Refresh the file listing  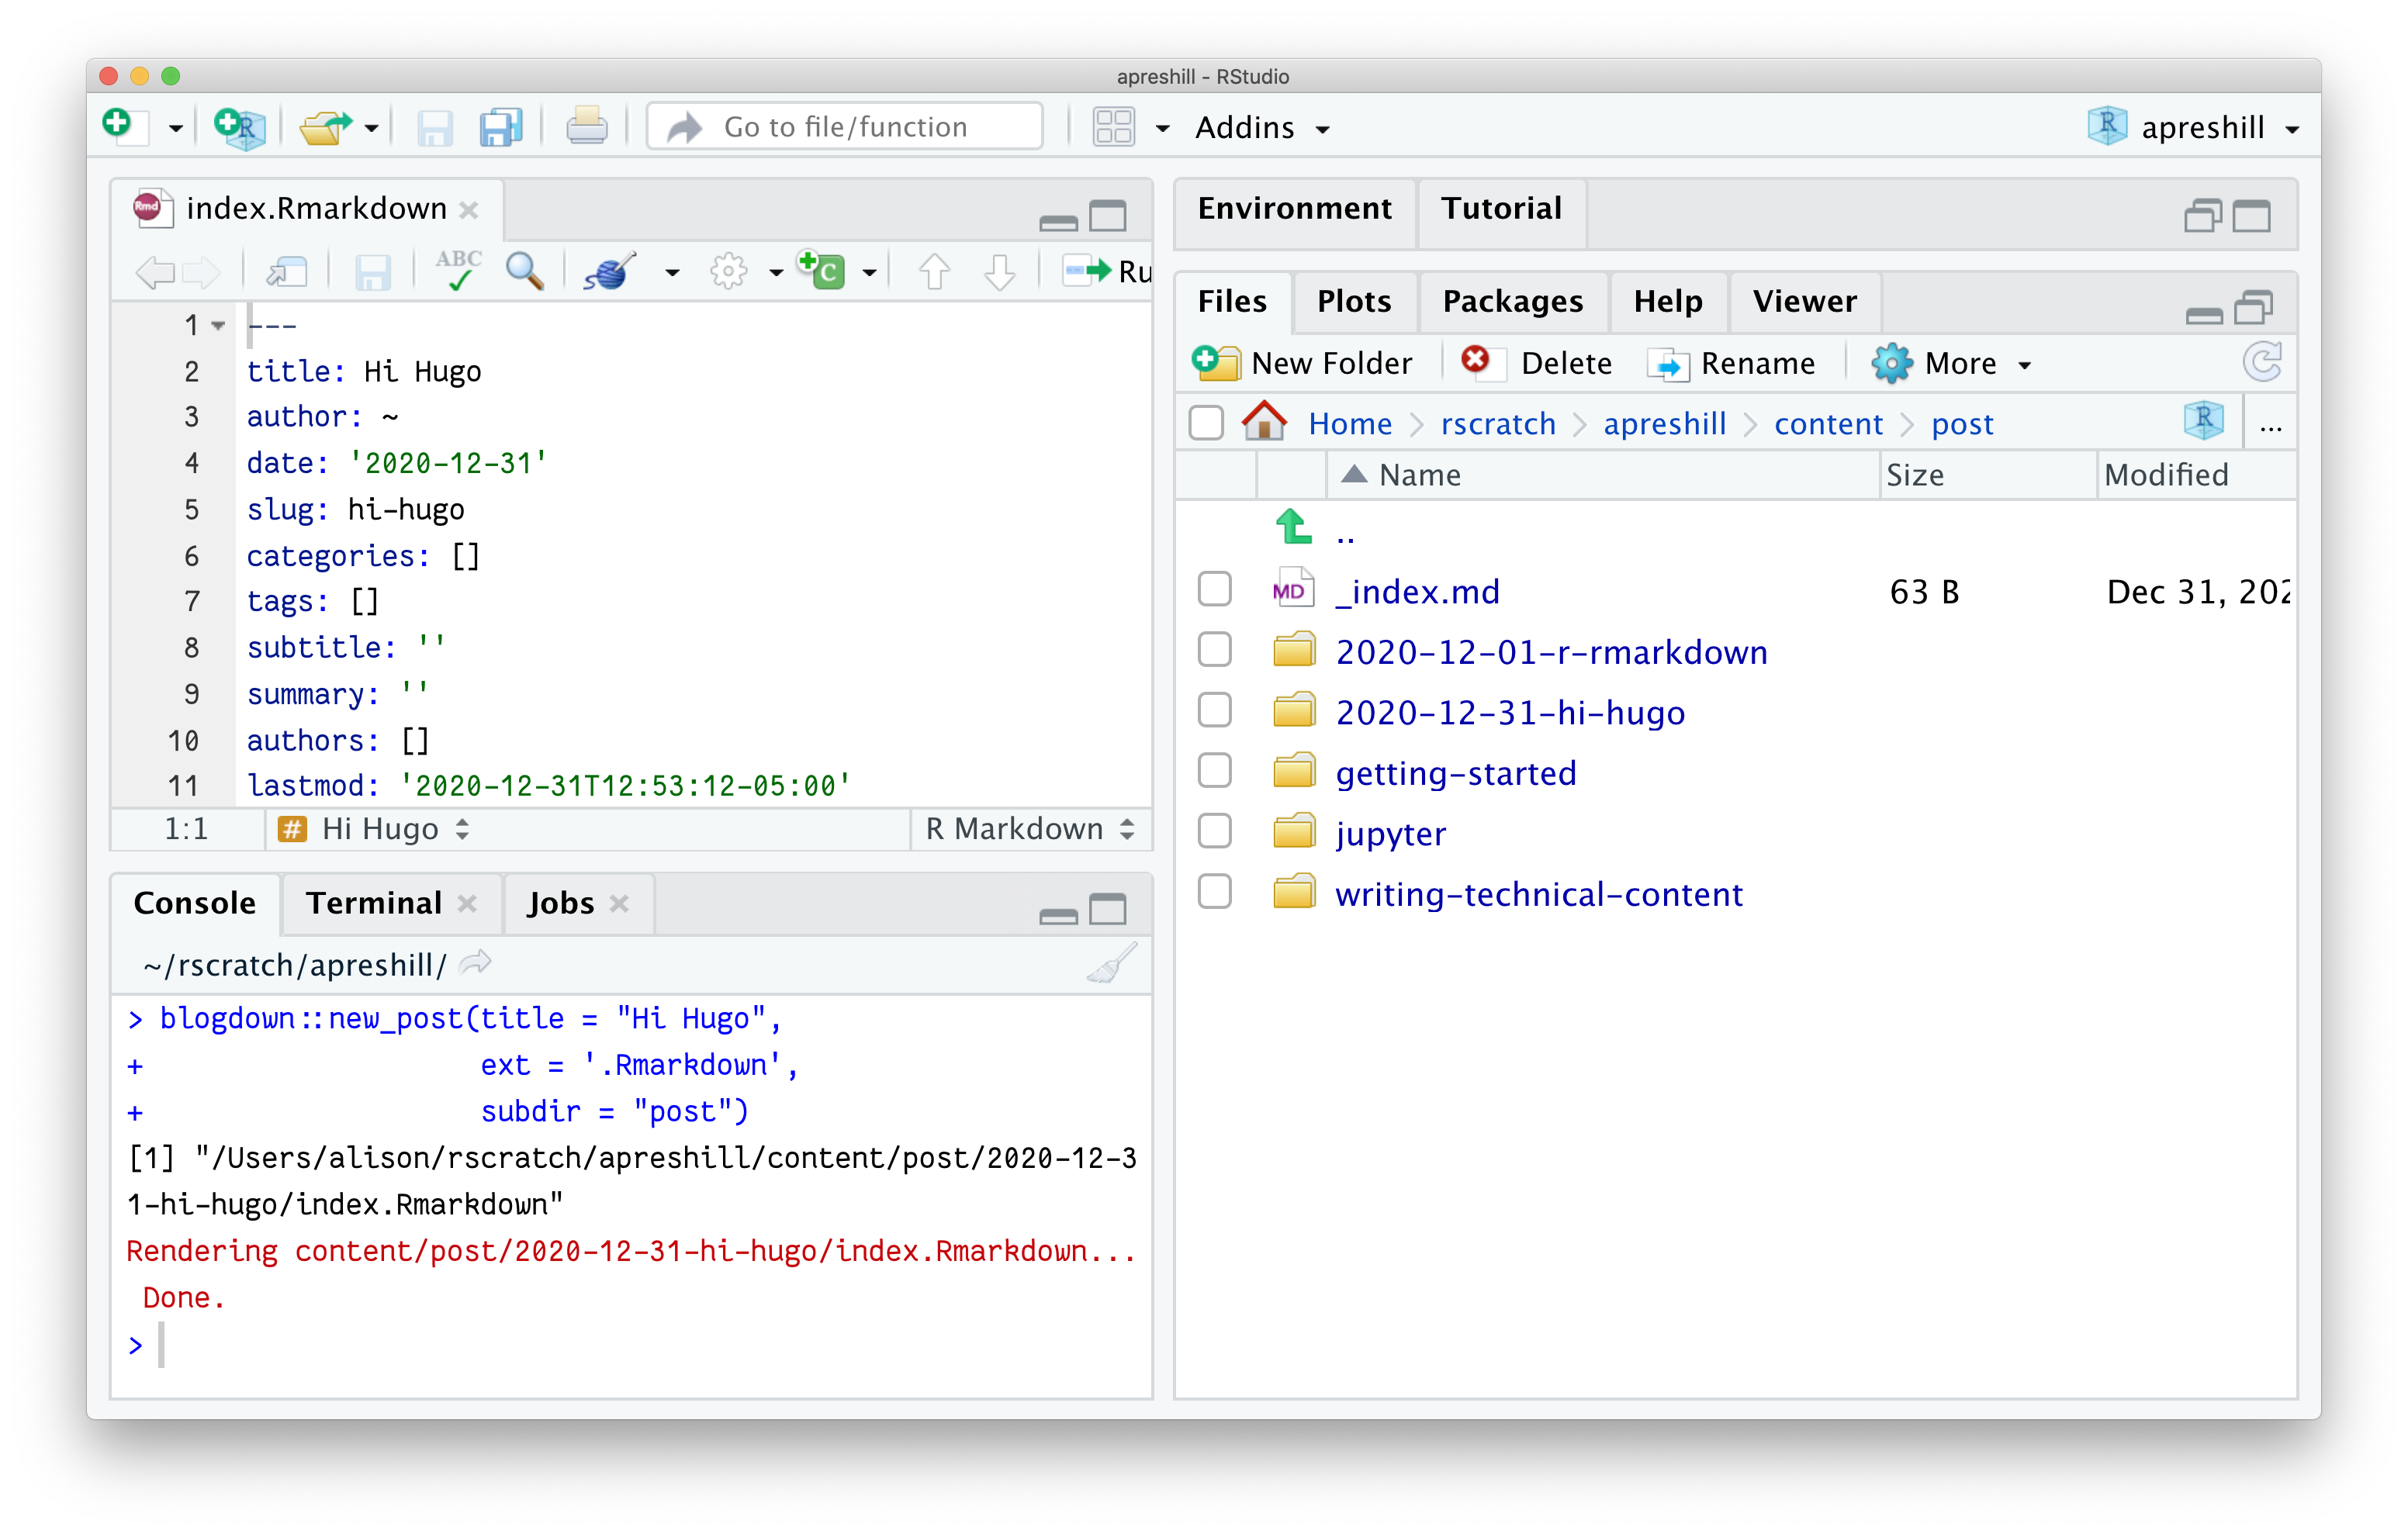tap(2264, 362)
